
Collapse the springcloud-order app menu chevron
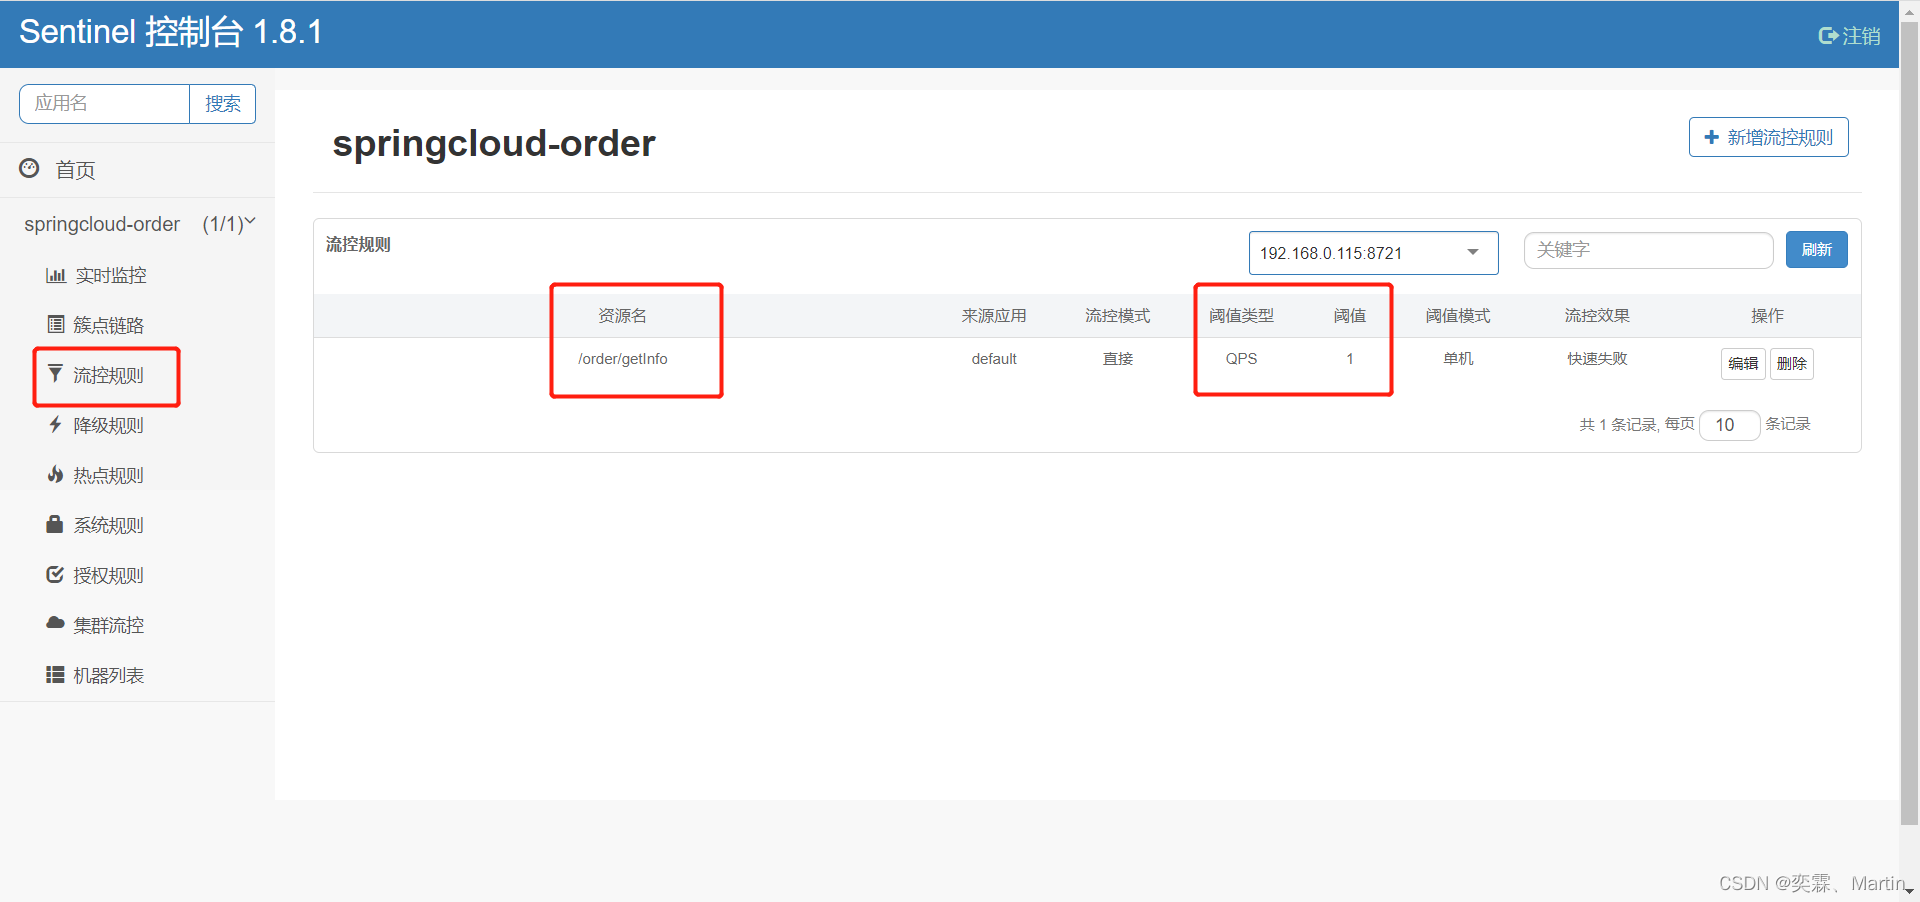(x=250, y=222)
